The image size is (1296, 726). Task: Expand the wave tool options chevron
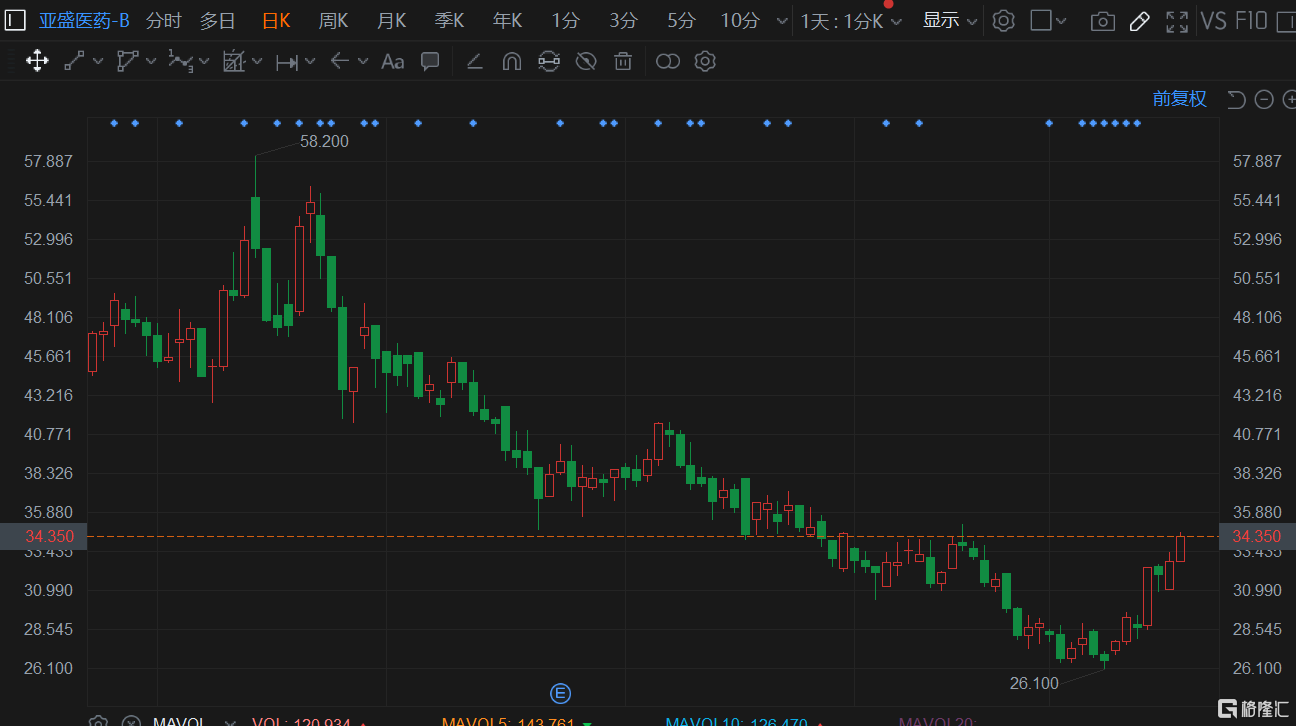[204, 61]
